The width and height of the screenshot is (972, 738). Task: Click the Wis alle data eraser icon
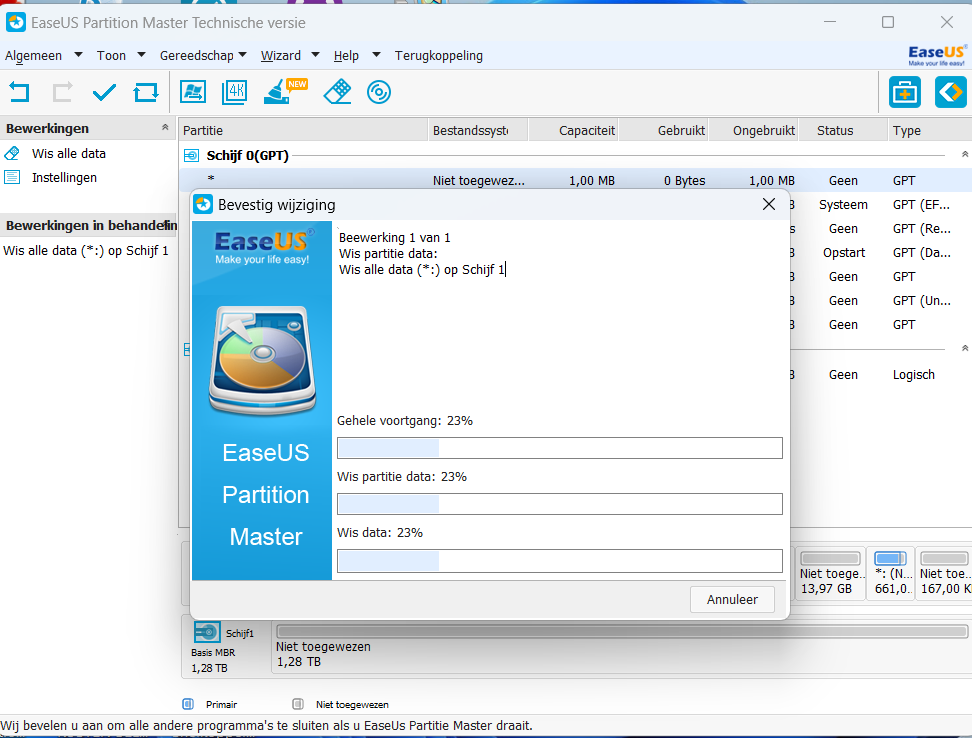(x=12, y=153)
